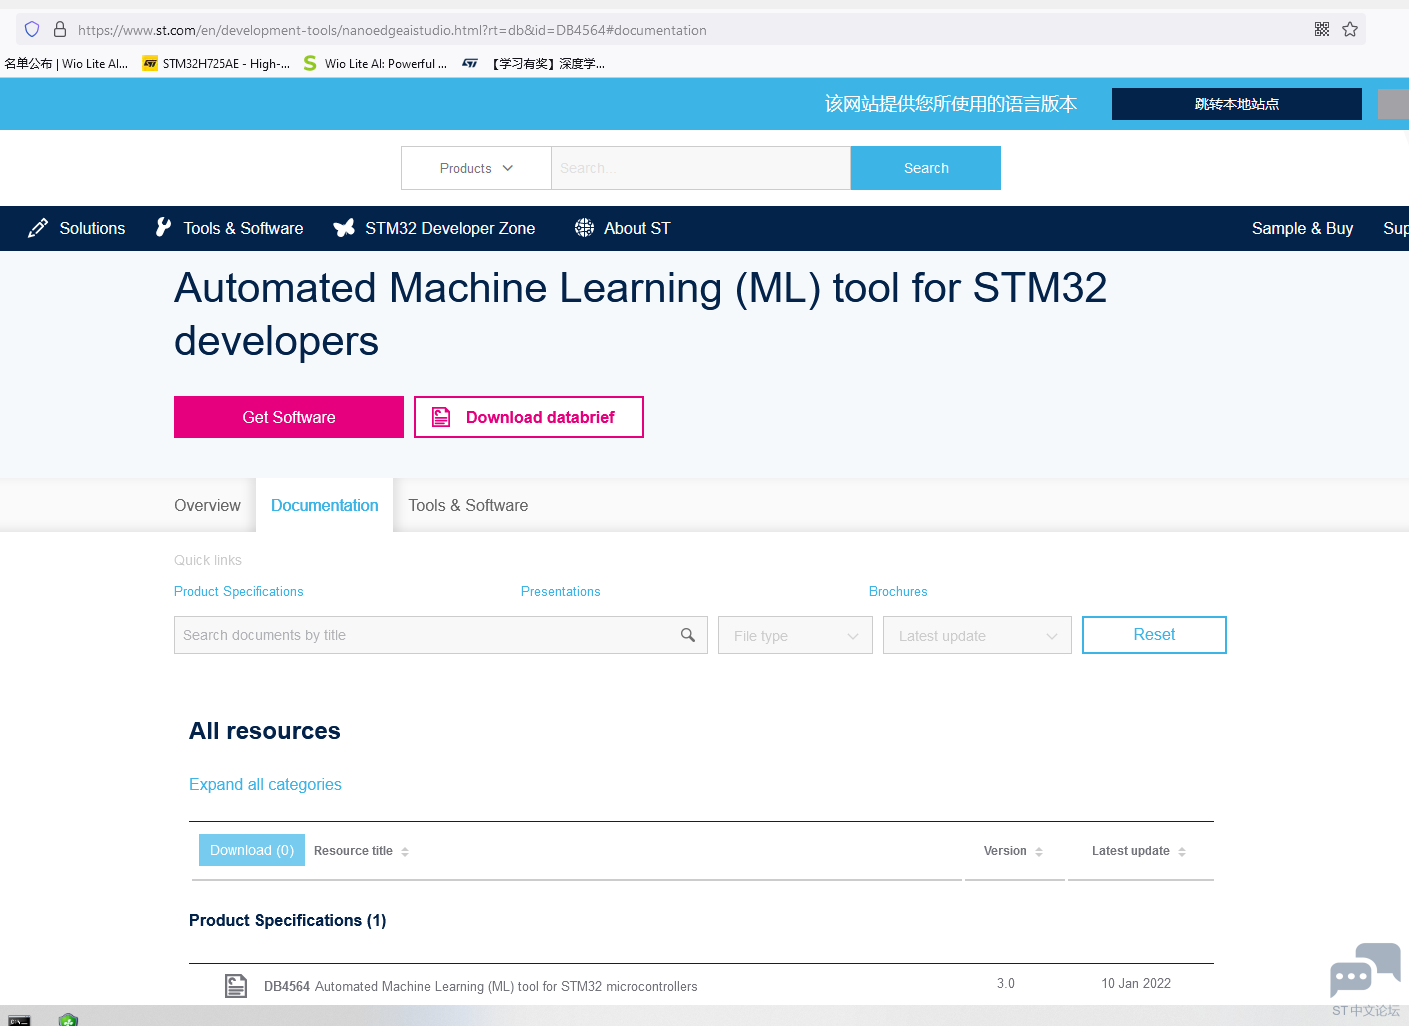1409x1026 pixels.
Task: Jump to Presentations quick link
Action: 561,591
